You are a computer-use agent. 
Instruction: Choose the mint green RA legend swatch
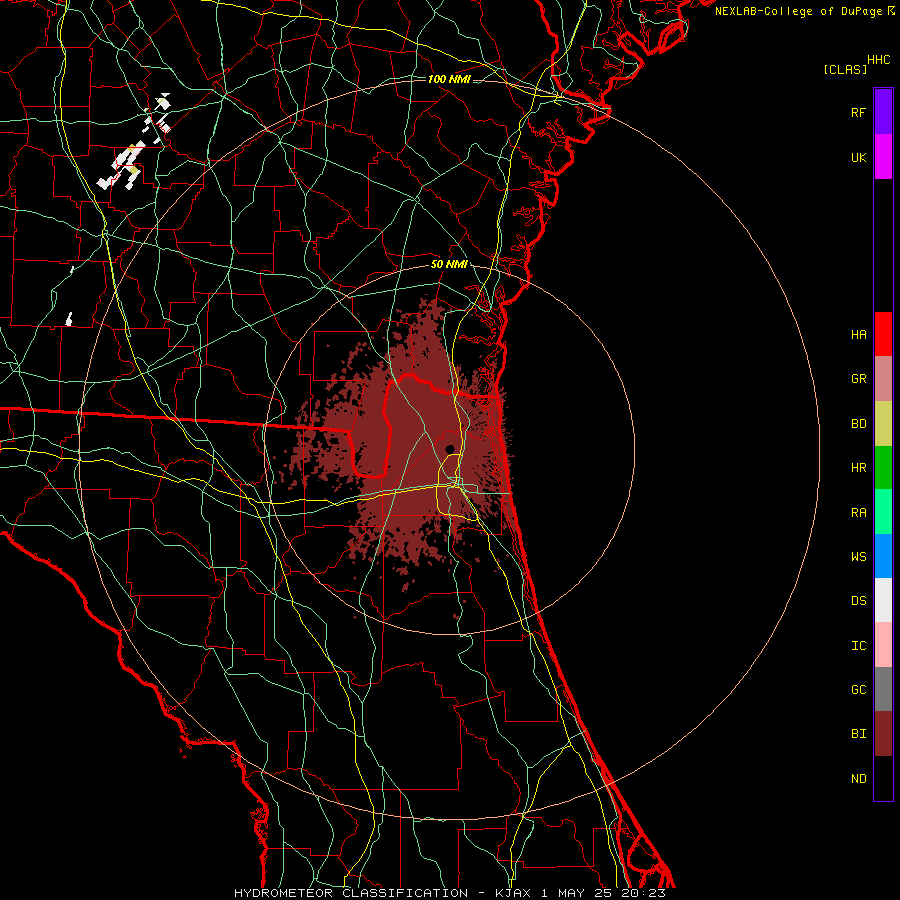883,512
